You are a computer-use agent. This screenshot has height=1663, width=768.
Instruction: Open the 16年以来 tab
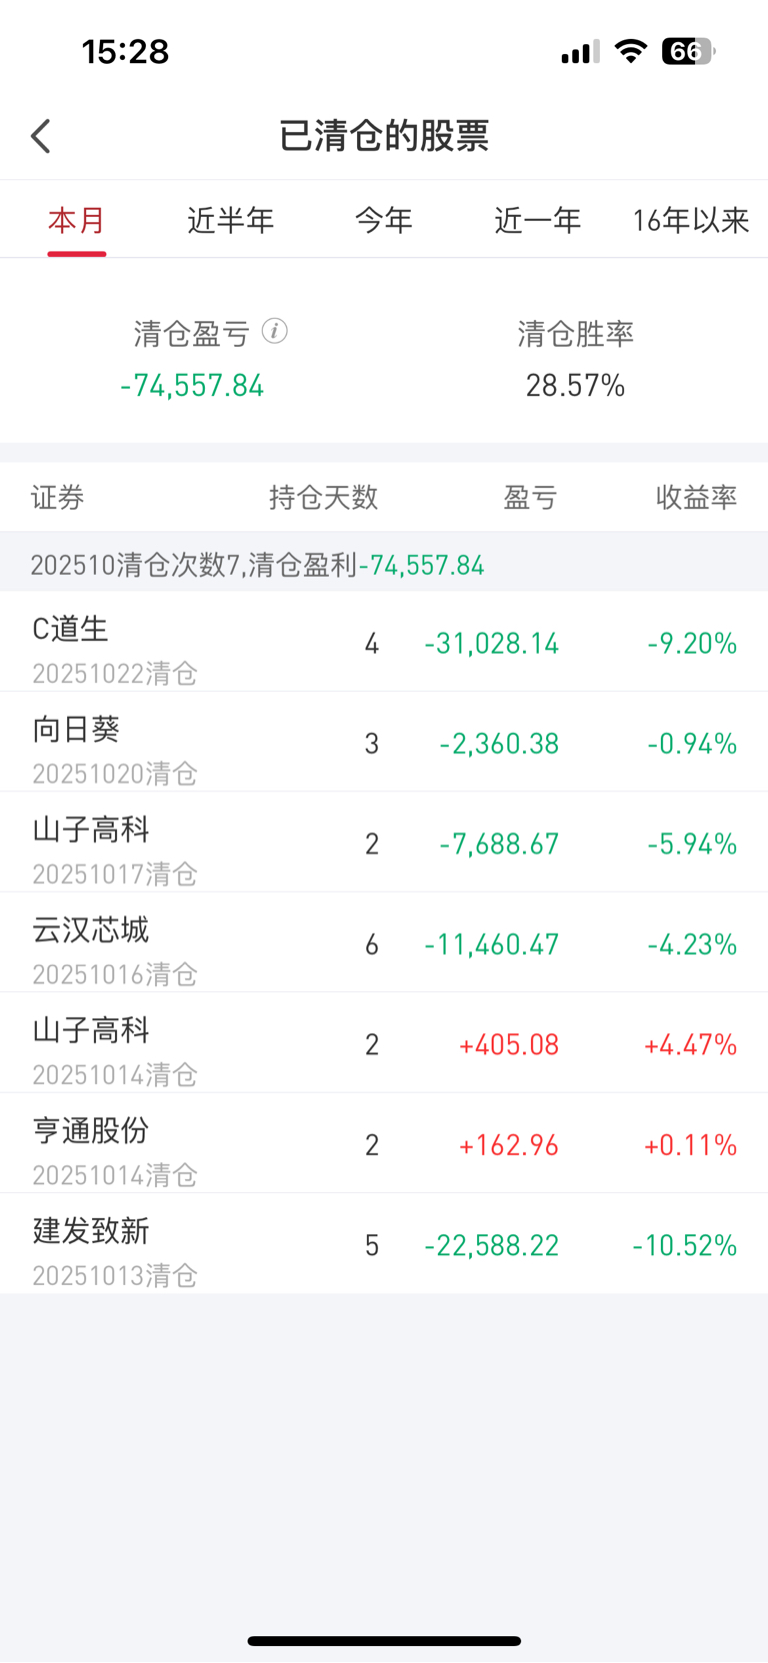tap(691, 220)
